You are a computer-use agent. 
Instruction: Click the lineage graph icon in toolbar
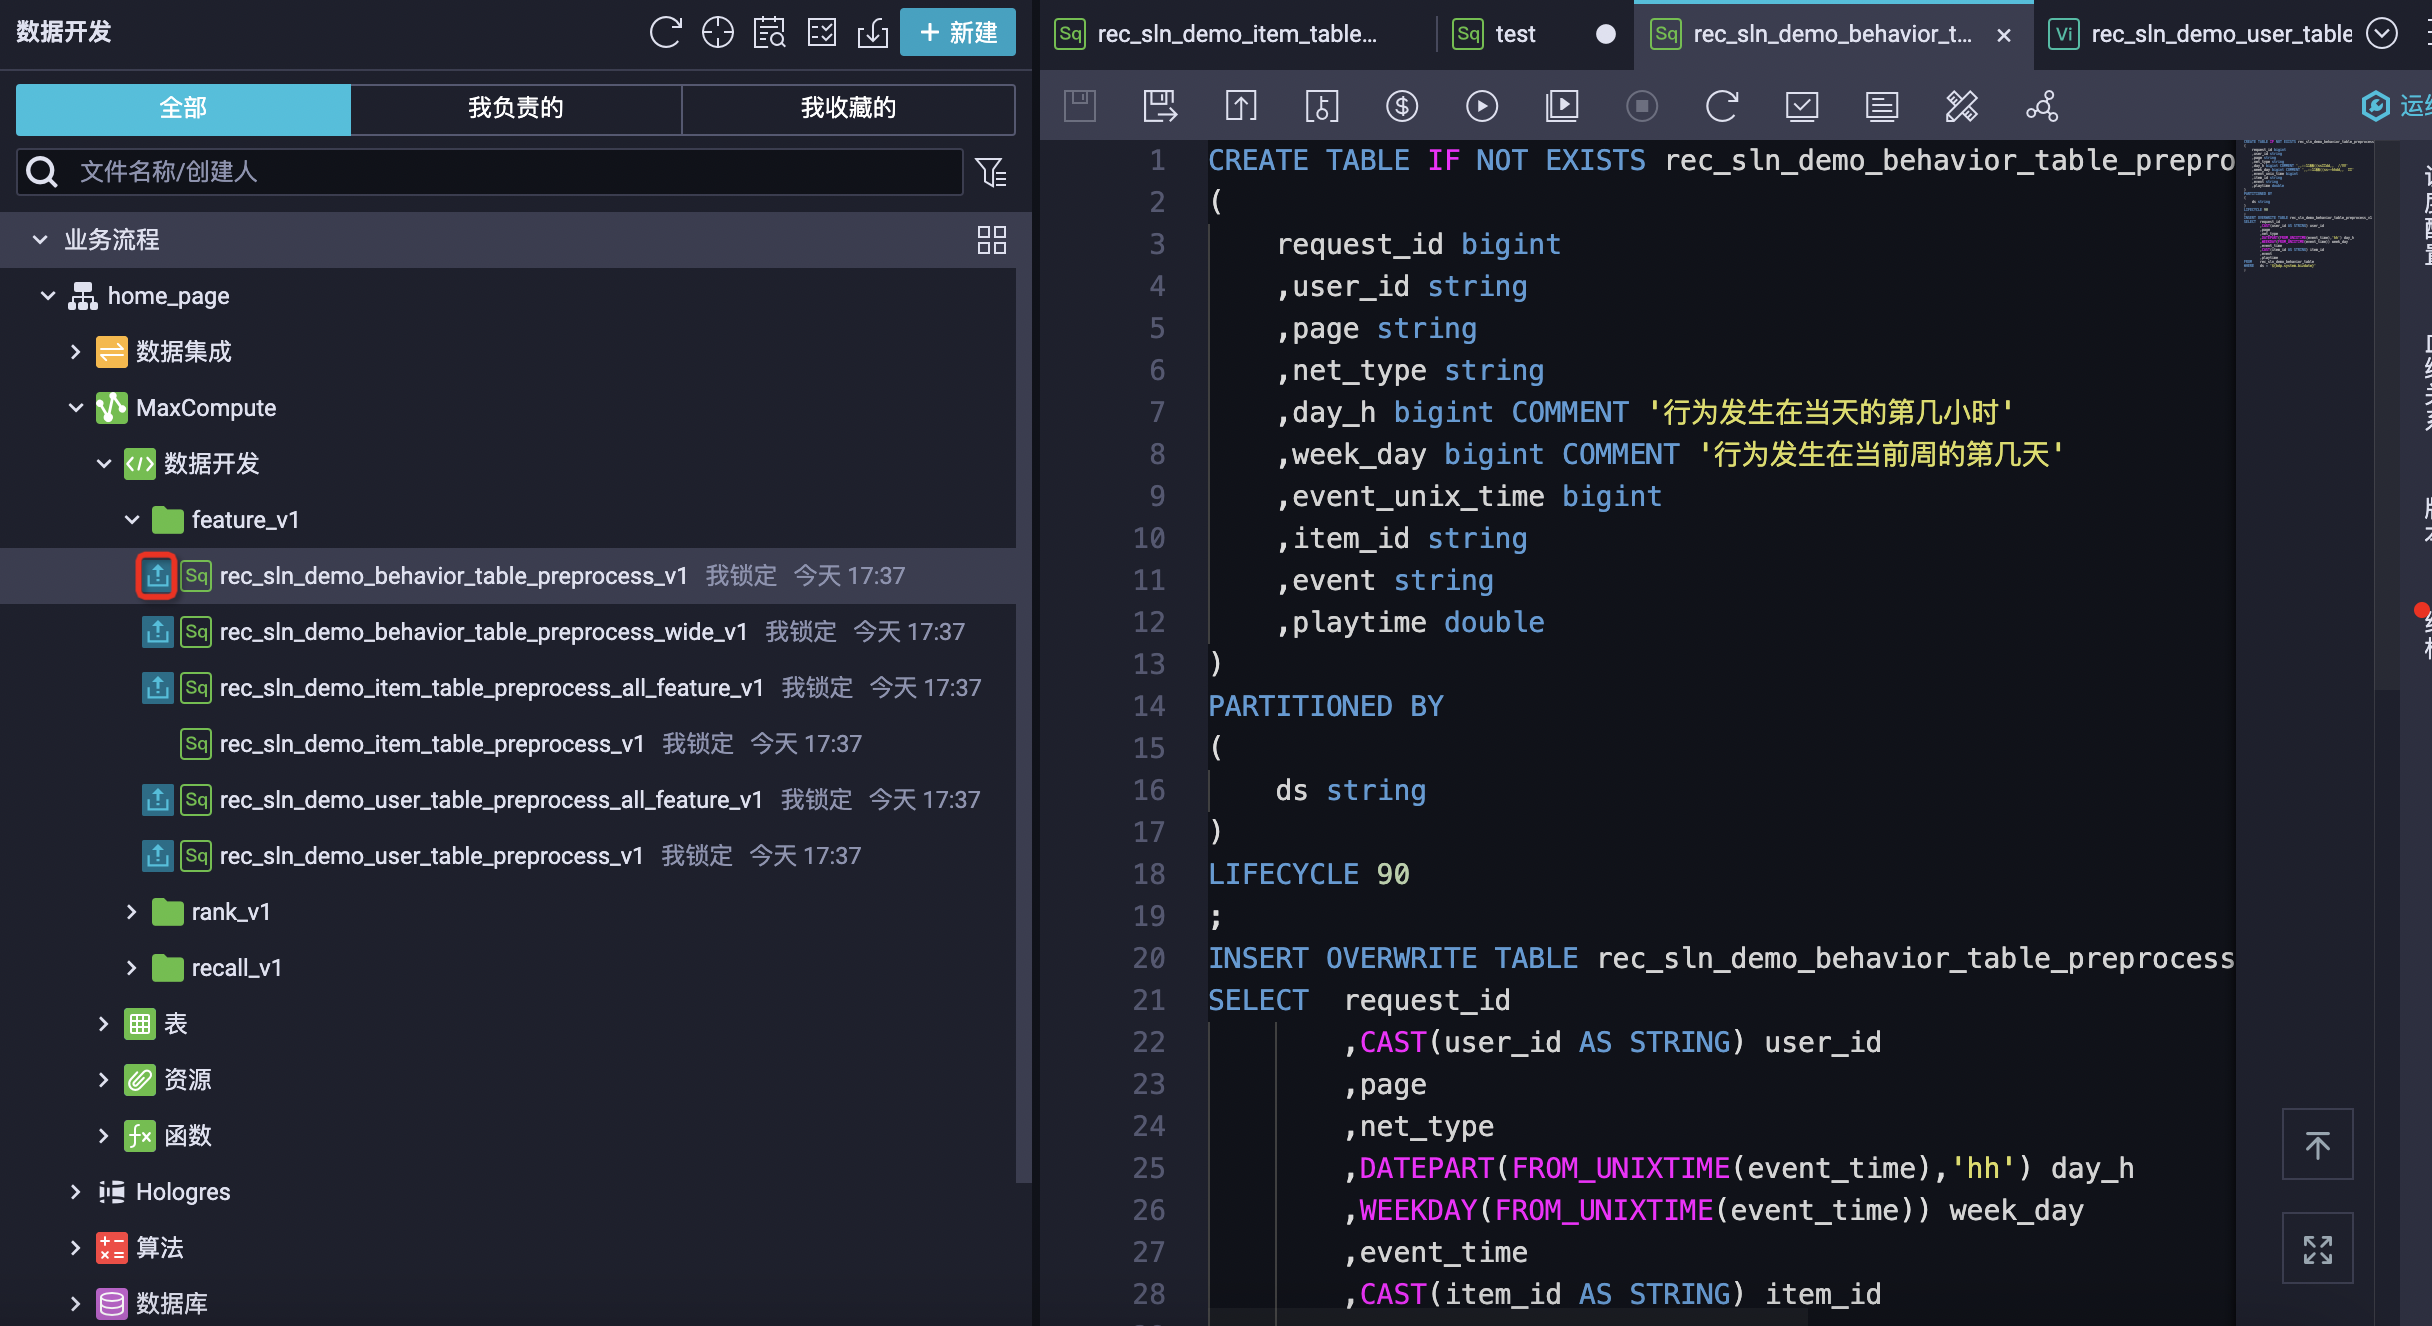point(2041,106)
